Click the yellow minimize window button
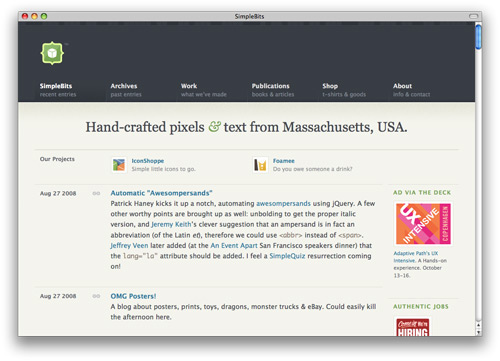The height and width of the screenshot is (361, 500). pos(34,16)
